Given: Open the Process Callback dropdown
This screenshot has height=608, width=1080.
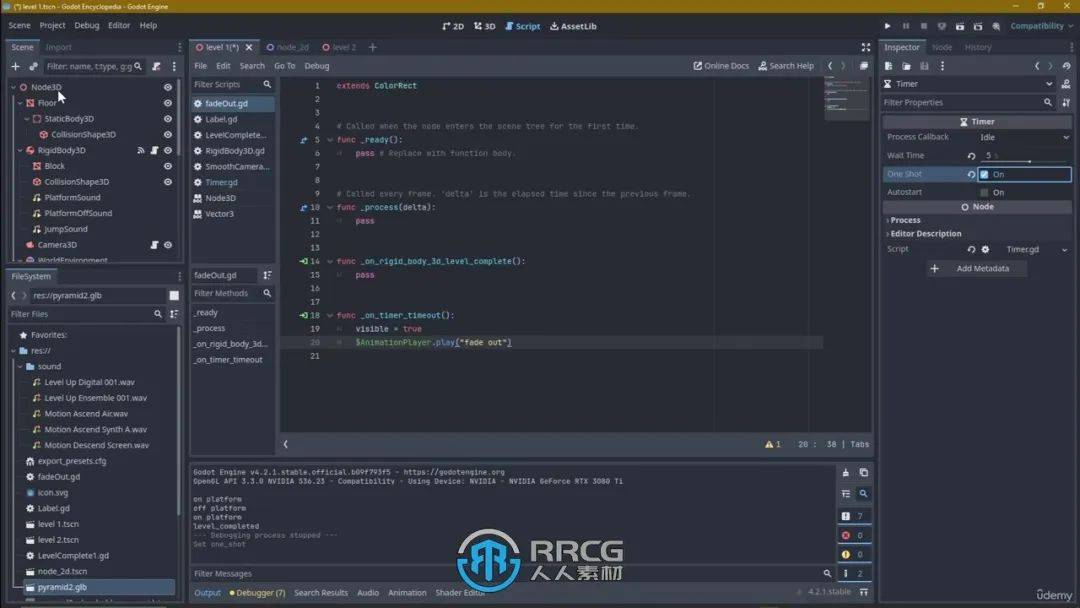Looking at the screenshot, I should 1023,137.
